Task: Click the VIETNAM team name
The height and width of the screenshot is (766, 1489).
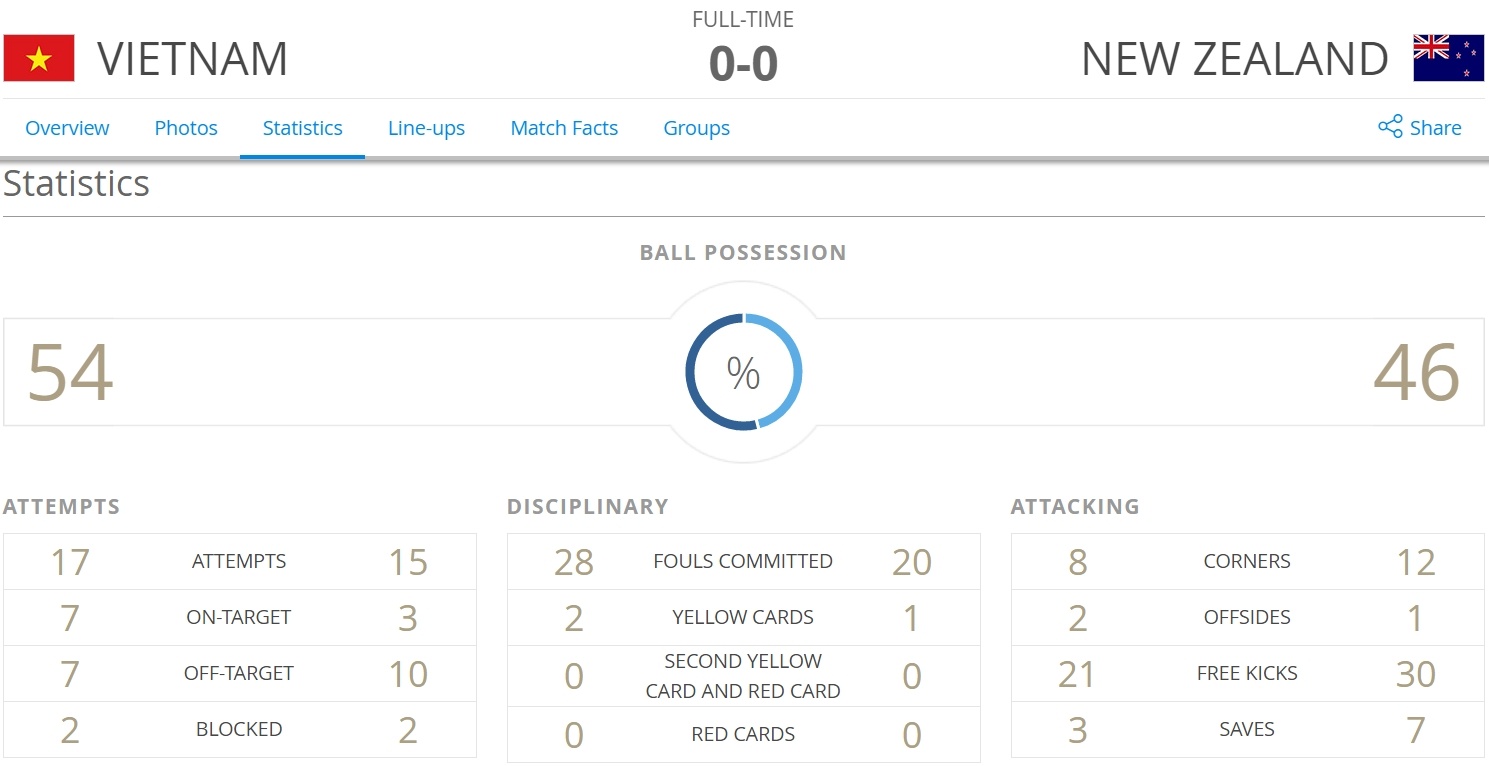Action: pyautogui.click(x=192, y=59)
